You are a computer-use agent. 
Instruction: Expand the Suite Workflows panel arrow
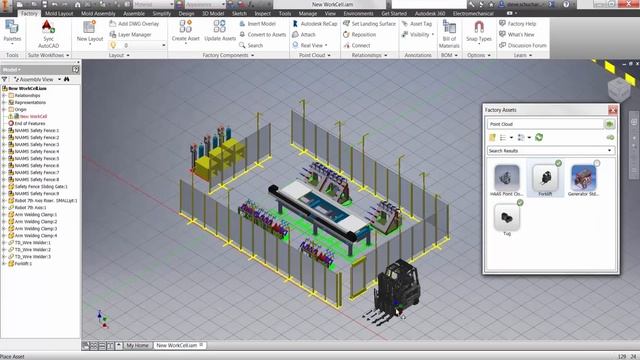tap(68, 55)
